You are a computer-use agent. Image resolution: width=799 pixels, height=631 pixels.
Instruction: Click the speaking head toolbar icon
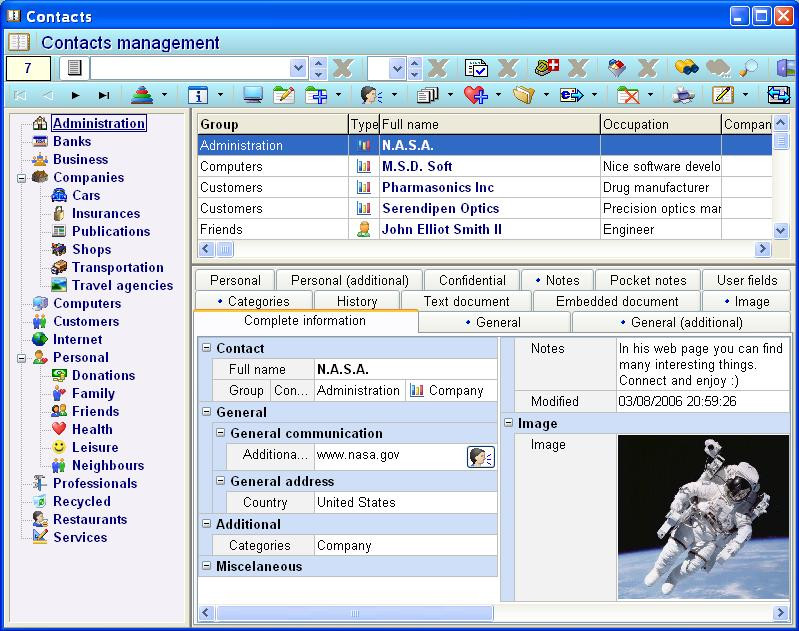point(371,95)
